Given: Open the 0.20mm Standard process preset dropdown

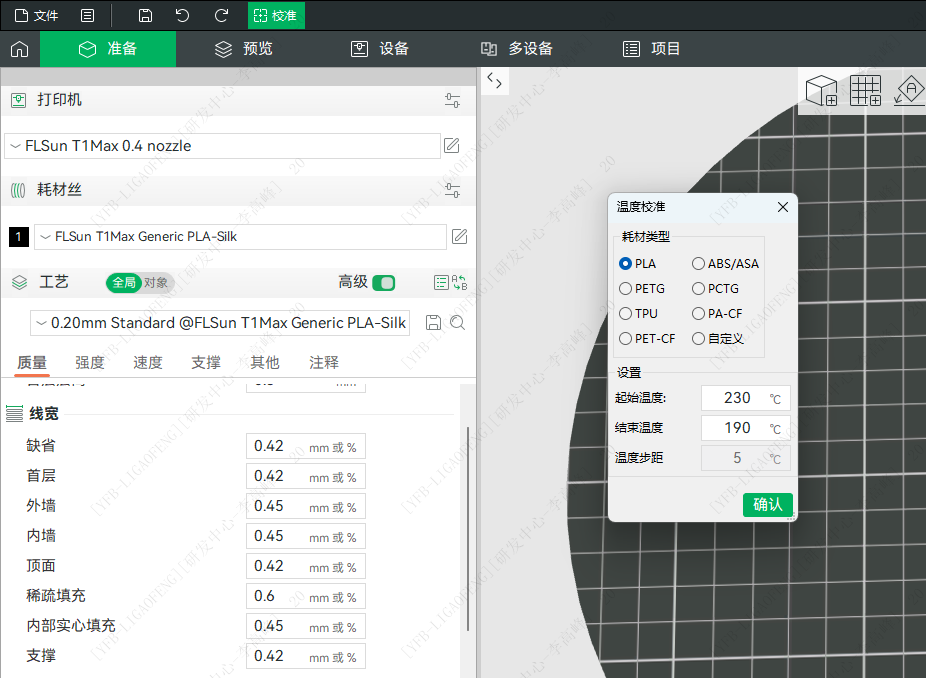Looking at the screenshot, I should coord(220,323).
